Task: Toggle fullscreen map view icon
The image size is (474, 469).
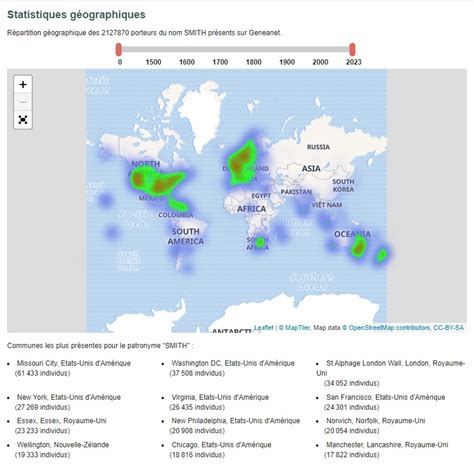Action: [x=23, y=119]
